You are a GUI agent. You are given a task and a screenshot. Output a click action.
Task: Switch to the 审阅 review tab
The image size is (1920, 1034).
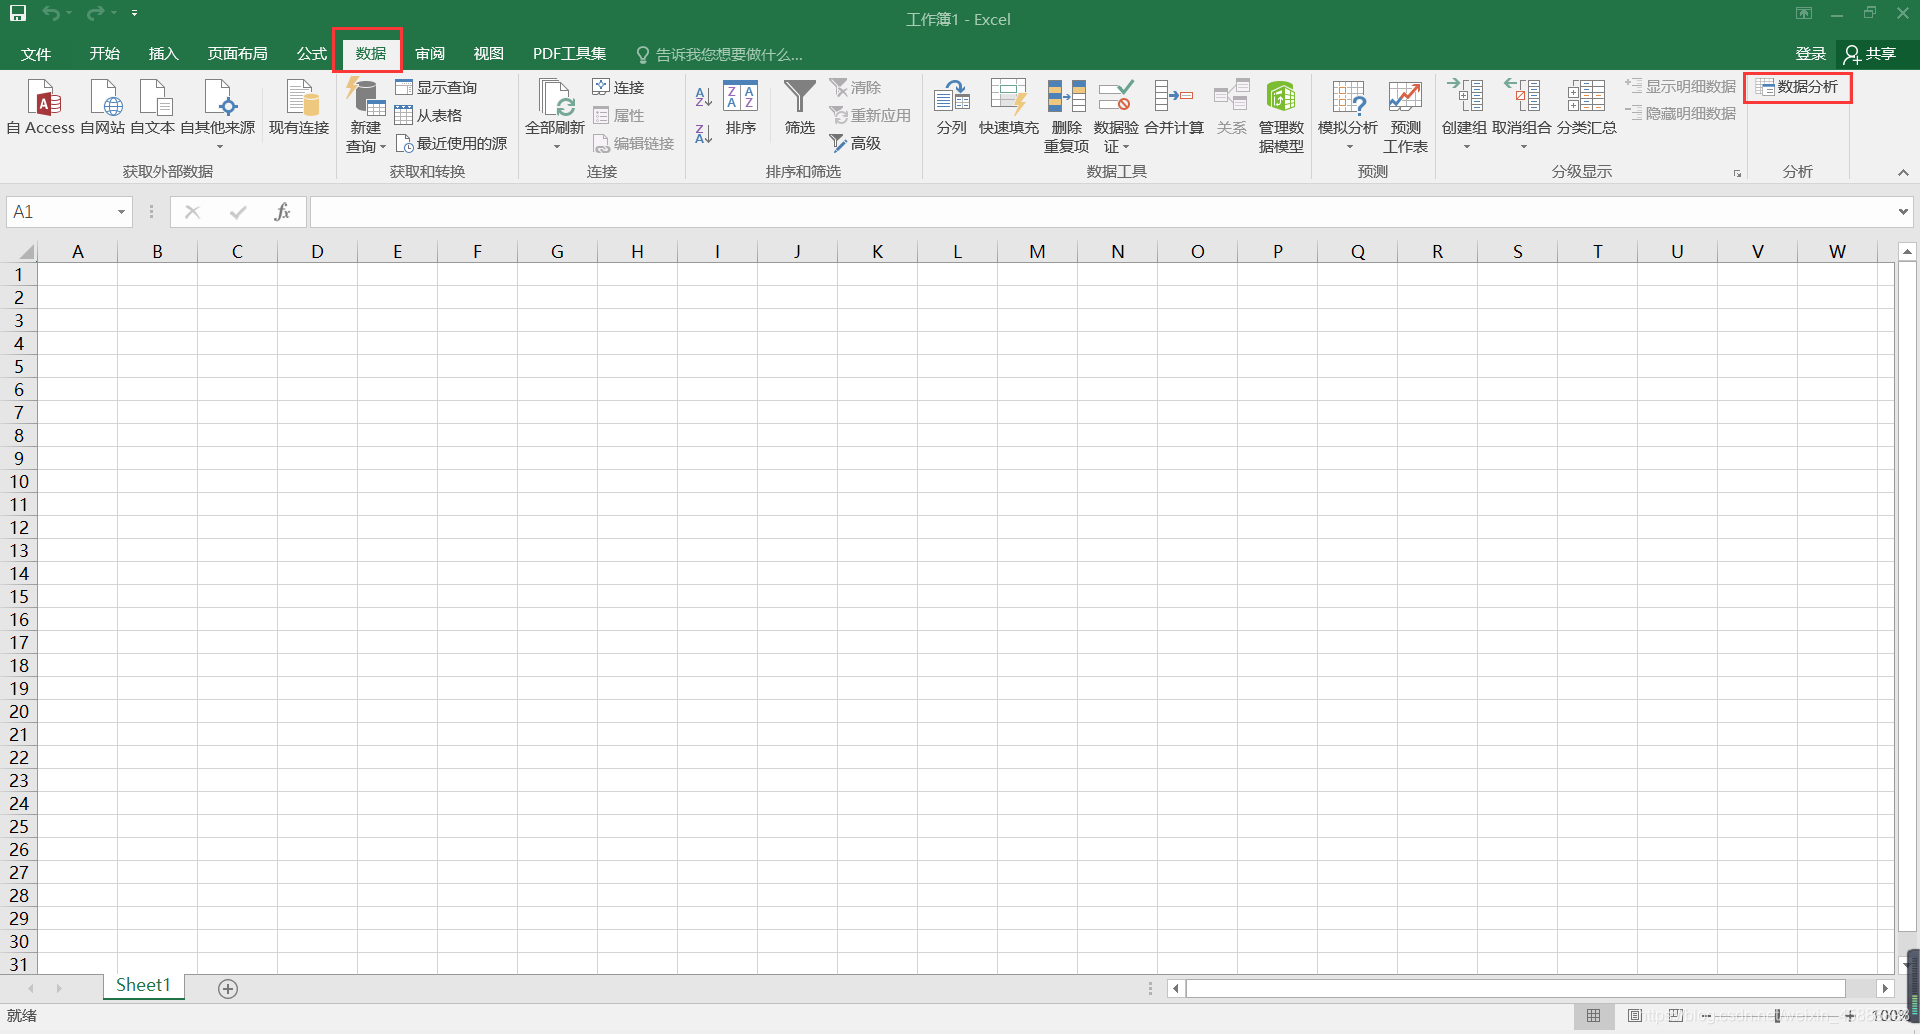pyautogui.click(x=430, y=54)
